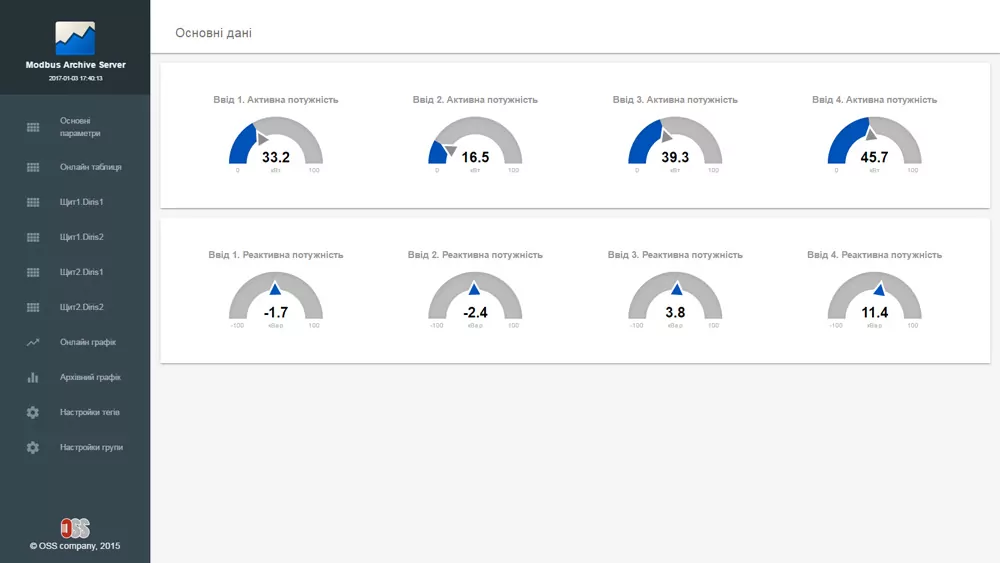The height and width of the screenshot is (563, 1000).
Task: Click the OSS company logo
Action: click(x=75, y=528)
